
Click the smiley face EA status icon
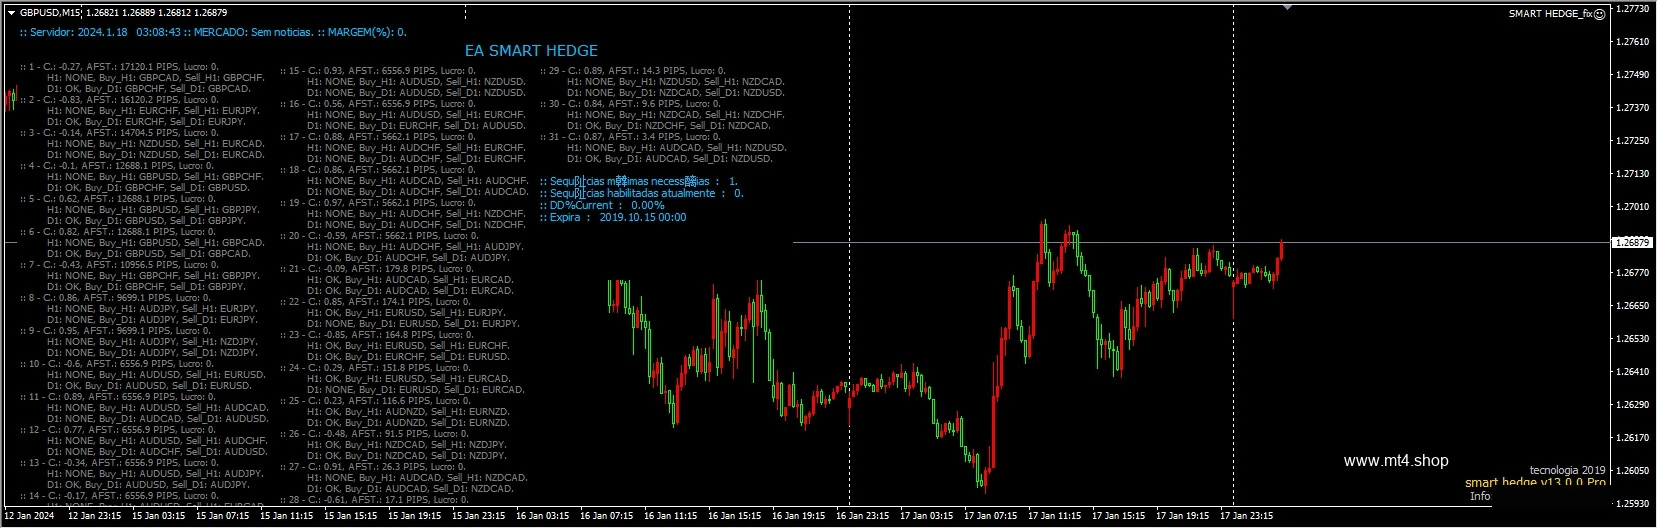1599,14
